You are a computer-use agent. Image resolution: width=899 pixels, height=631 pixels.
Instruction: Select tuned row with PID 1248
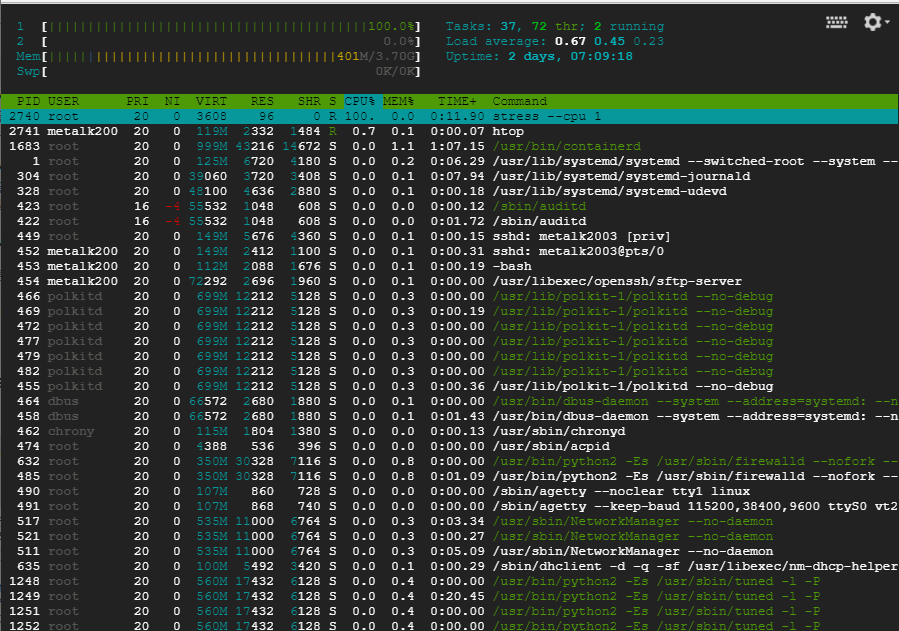(450, 581)
